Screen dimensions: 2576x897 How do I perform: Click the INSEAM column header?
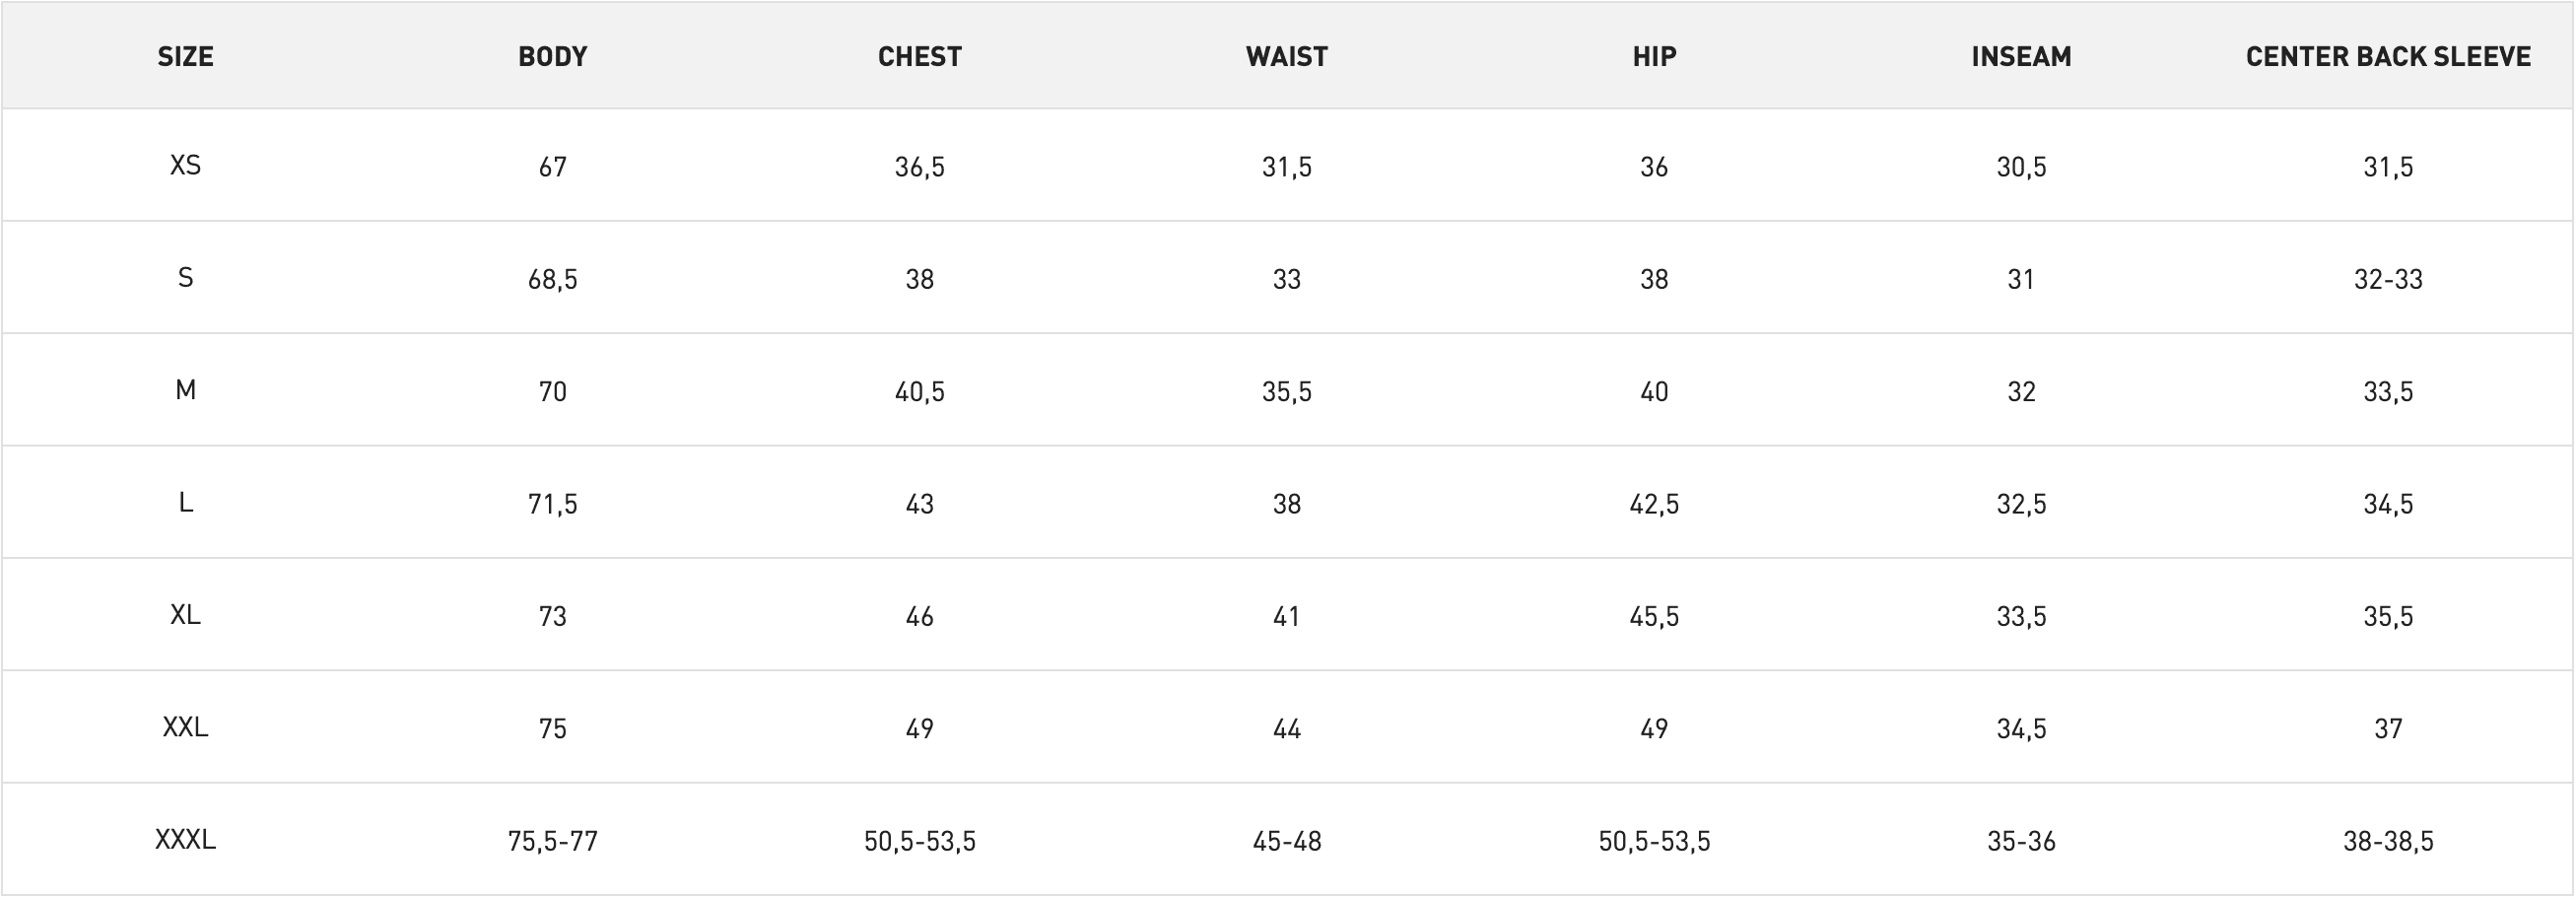2021,56
